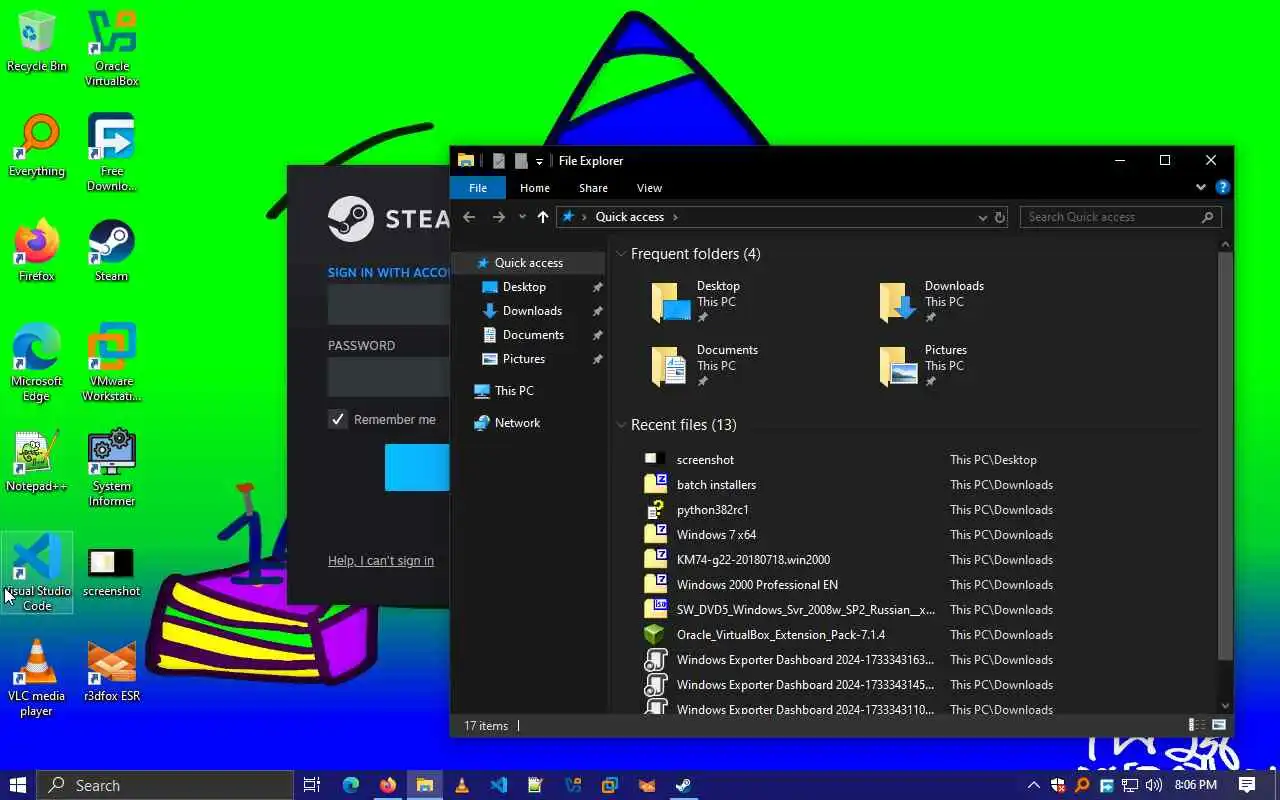Image resolution: width=1280 pixels, height=800 pixels.
Task: Select the VMware Workstation desktop shortcut
Action: 112,363
